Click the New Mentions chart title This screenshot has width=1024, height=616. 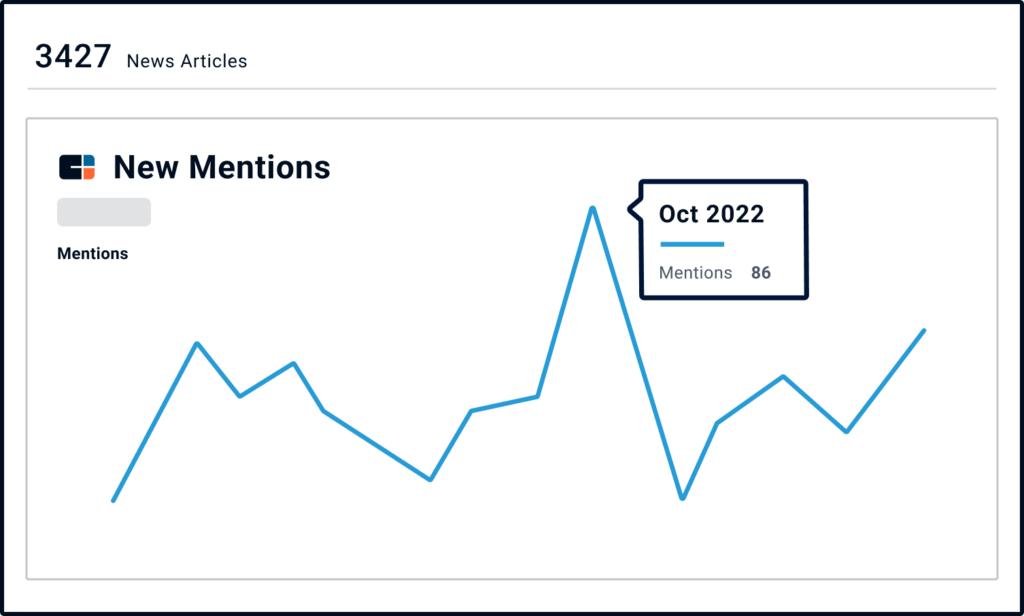(221, 167)
